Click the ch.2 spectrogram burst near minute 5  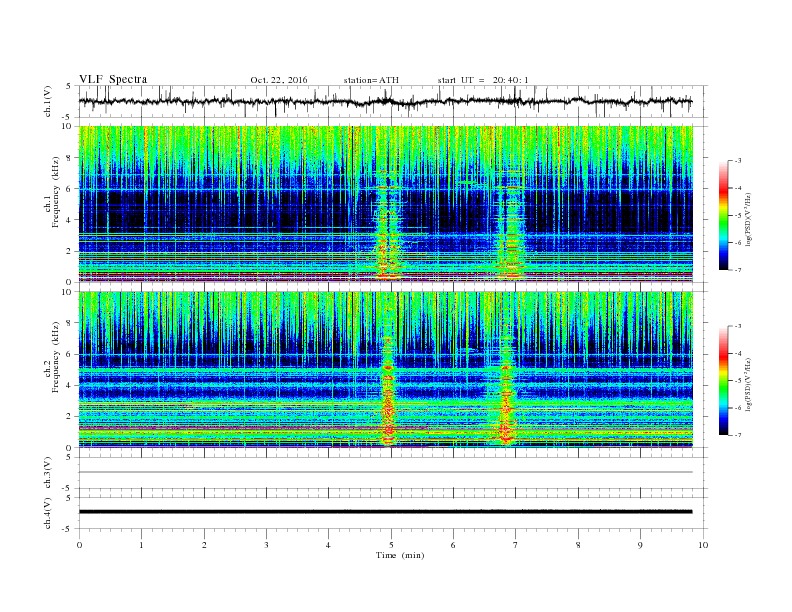click(x=388, y=389)
